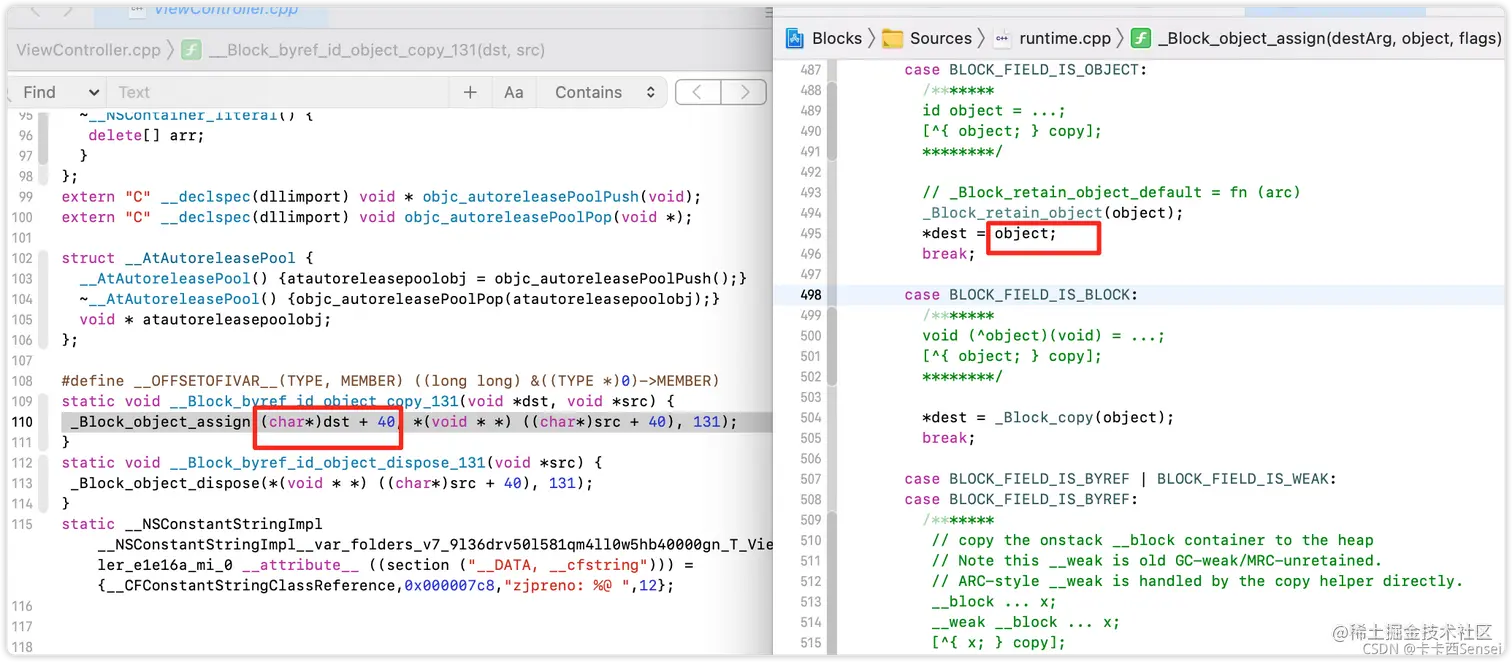
Task: Focus the Text search field in the find bar
Action: [277, 92]
